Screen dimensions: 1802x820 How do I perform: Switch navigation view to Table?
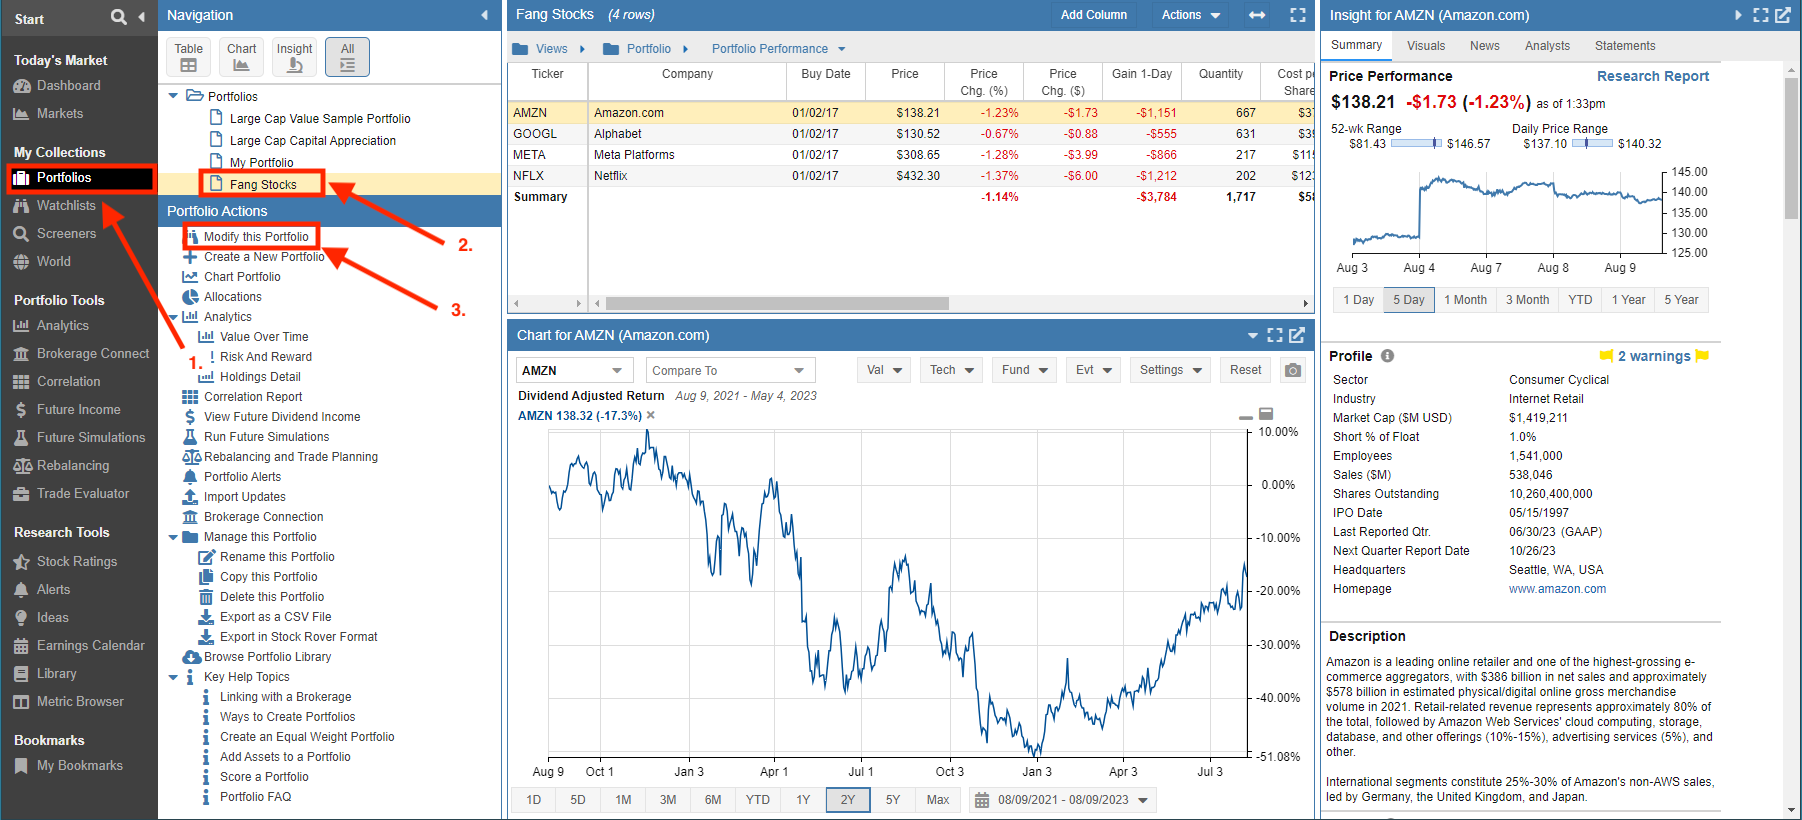coord(189,57)
